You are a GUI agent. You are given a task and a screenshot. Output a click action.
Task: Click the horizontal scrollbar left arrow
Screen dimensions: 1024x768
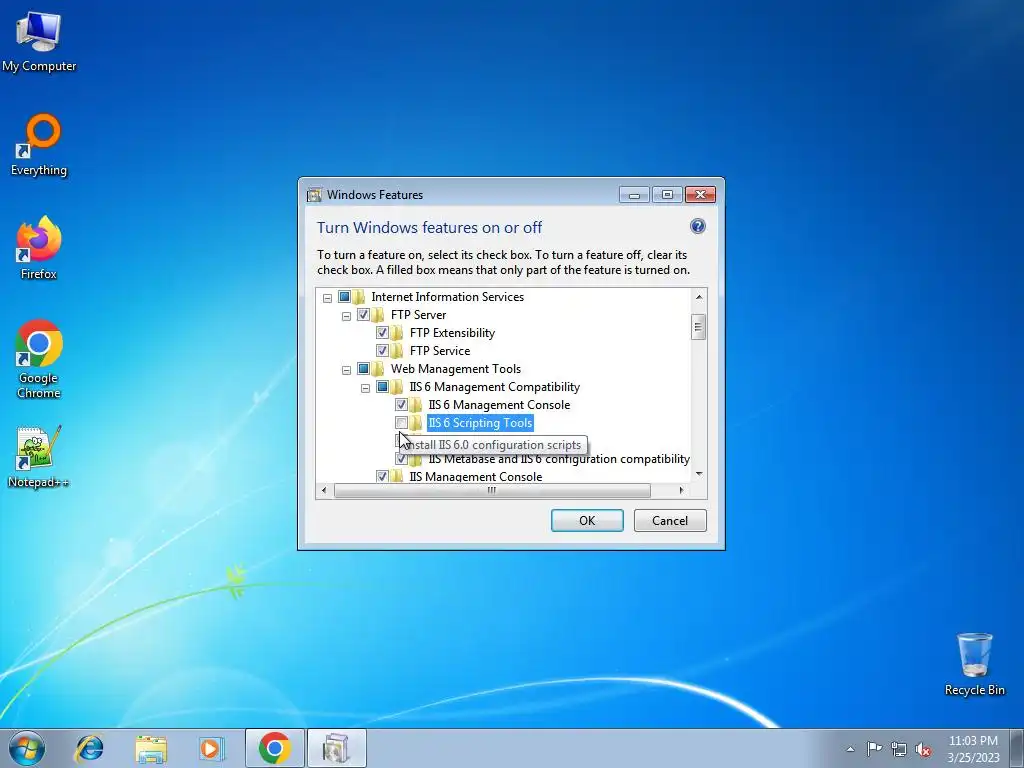click(325, 490)
